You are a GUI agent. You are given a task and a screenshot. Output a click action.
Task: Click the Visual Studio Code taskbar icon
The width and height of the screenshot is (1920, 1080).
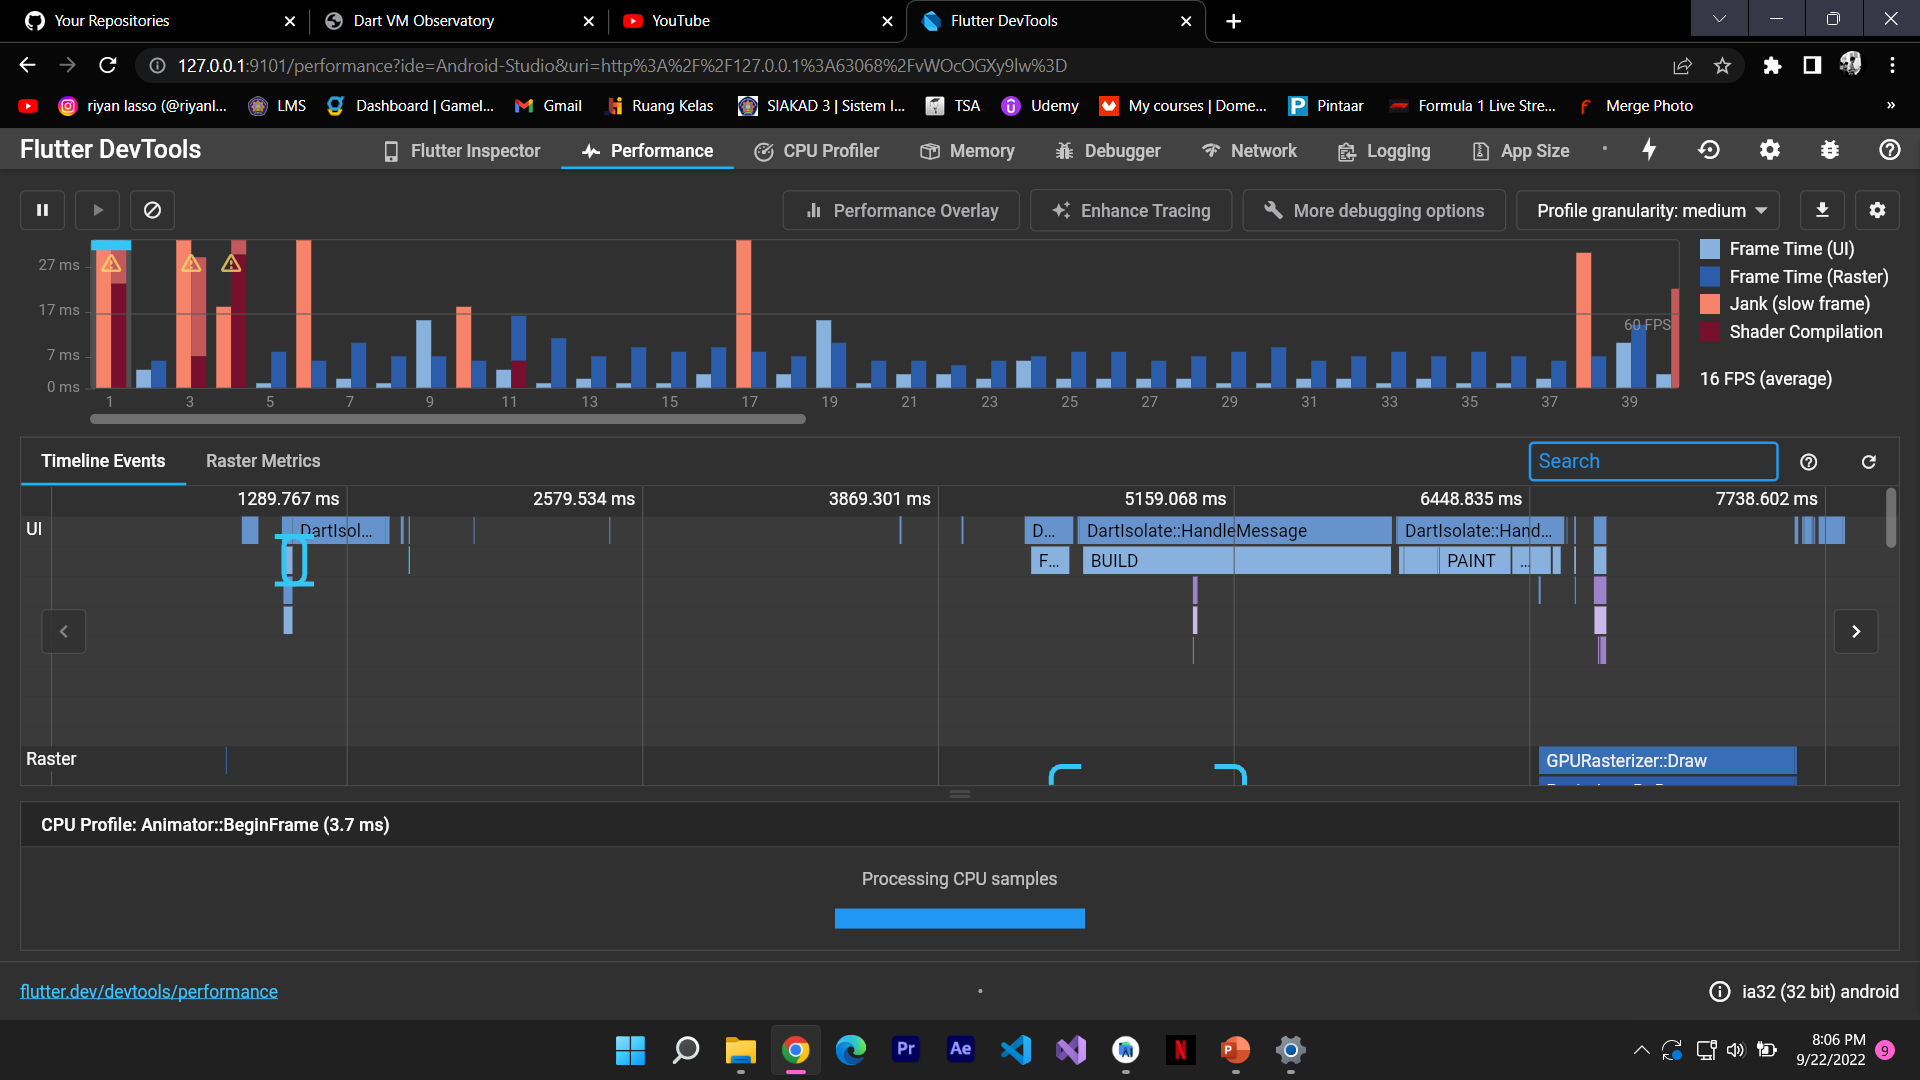click(1015, 1049)
